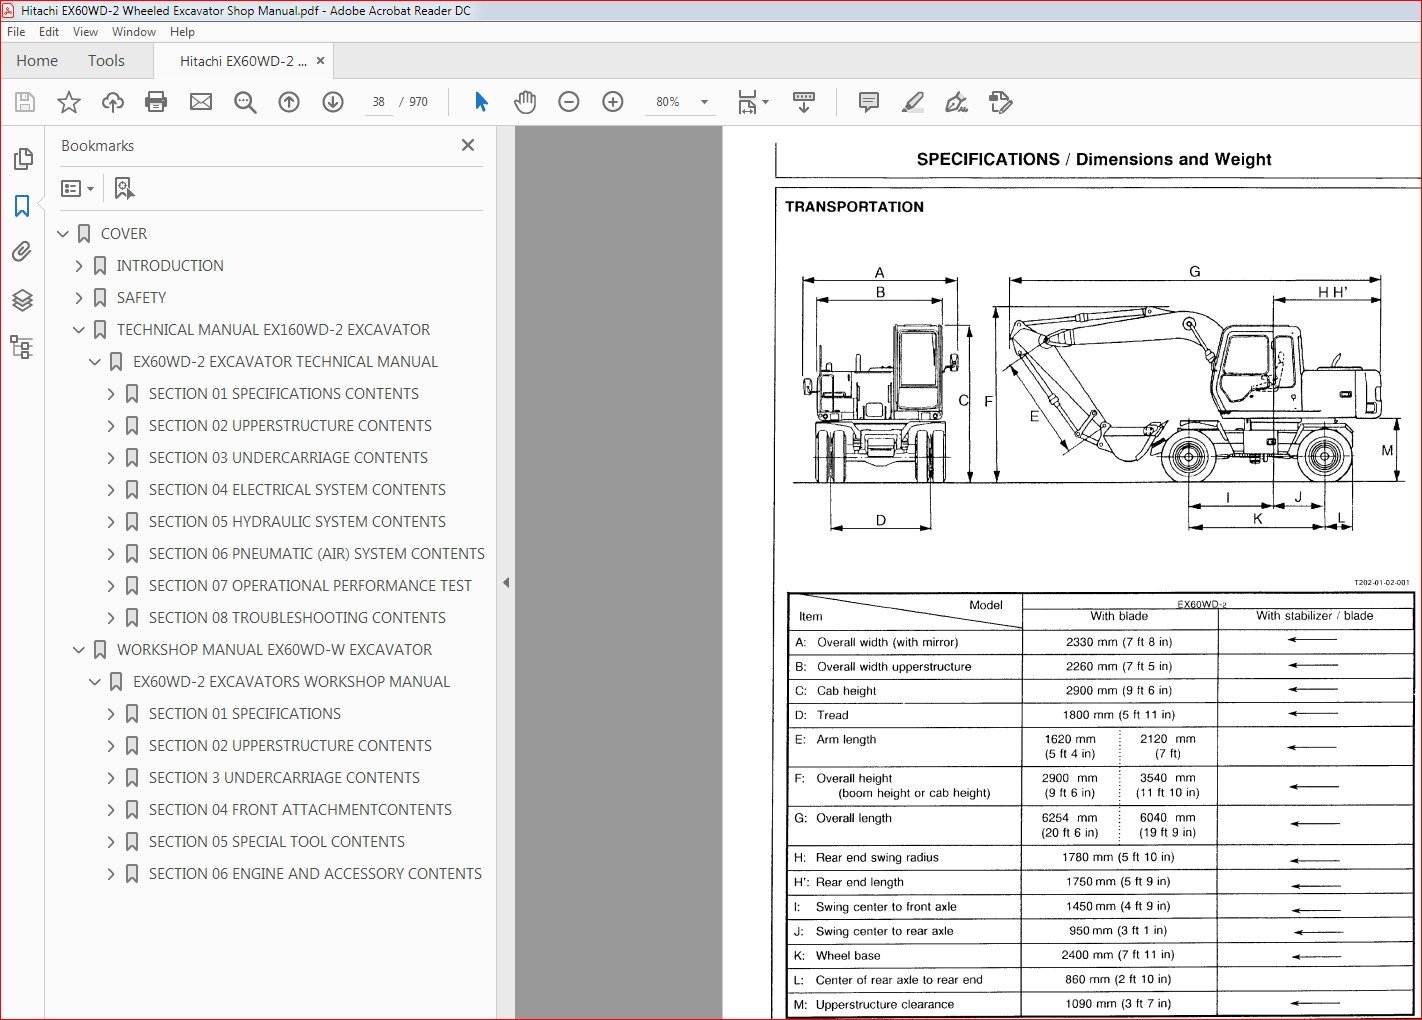Image resolution: width=1422 pixels, height=1020 pixels.
Task: Collapse WORKSHOP MANUAL EX60WD-W EXCAVATOR bookmark
Action: tap(79, 650)
